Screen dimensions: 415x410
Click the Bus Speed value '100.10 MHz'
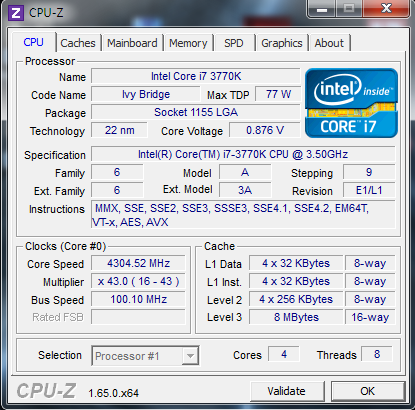point(138,299)
